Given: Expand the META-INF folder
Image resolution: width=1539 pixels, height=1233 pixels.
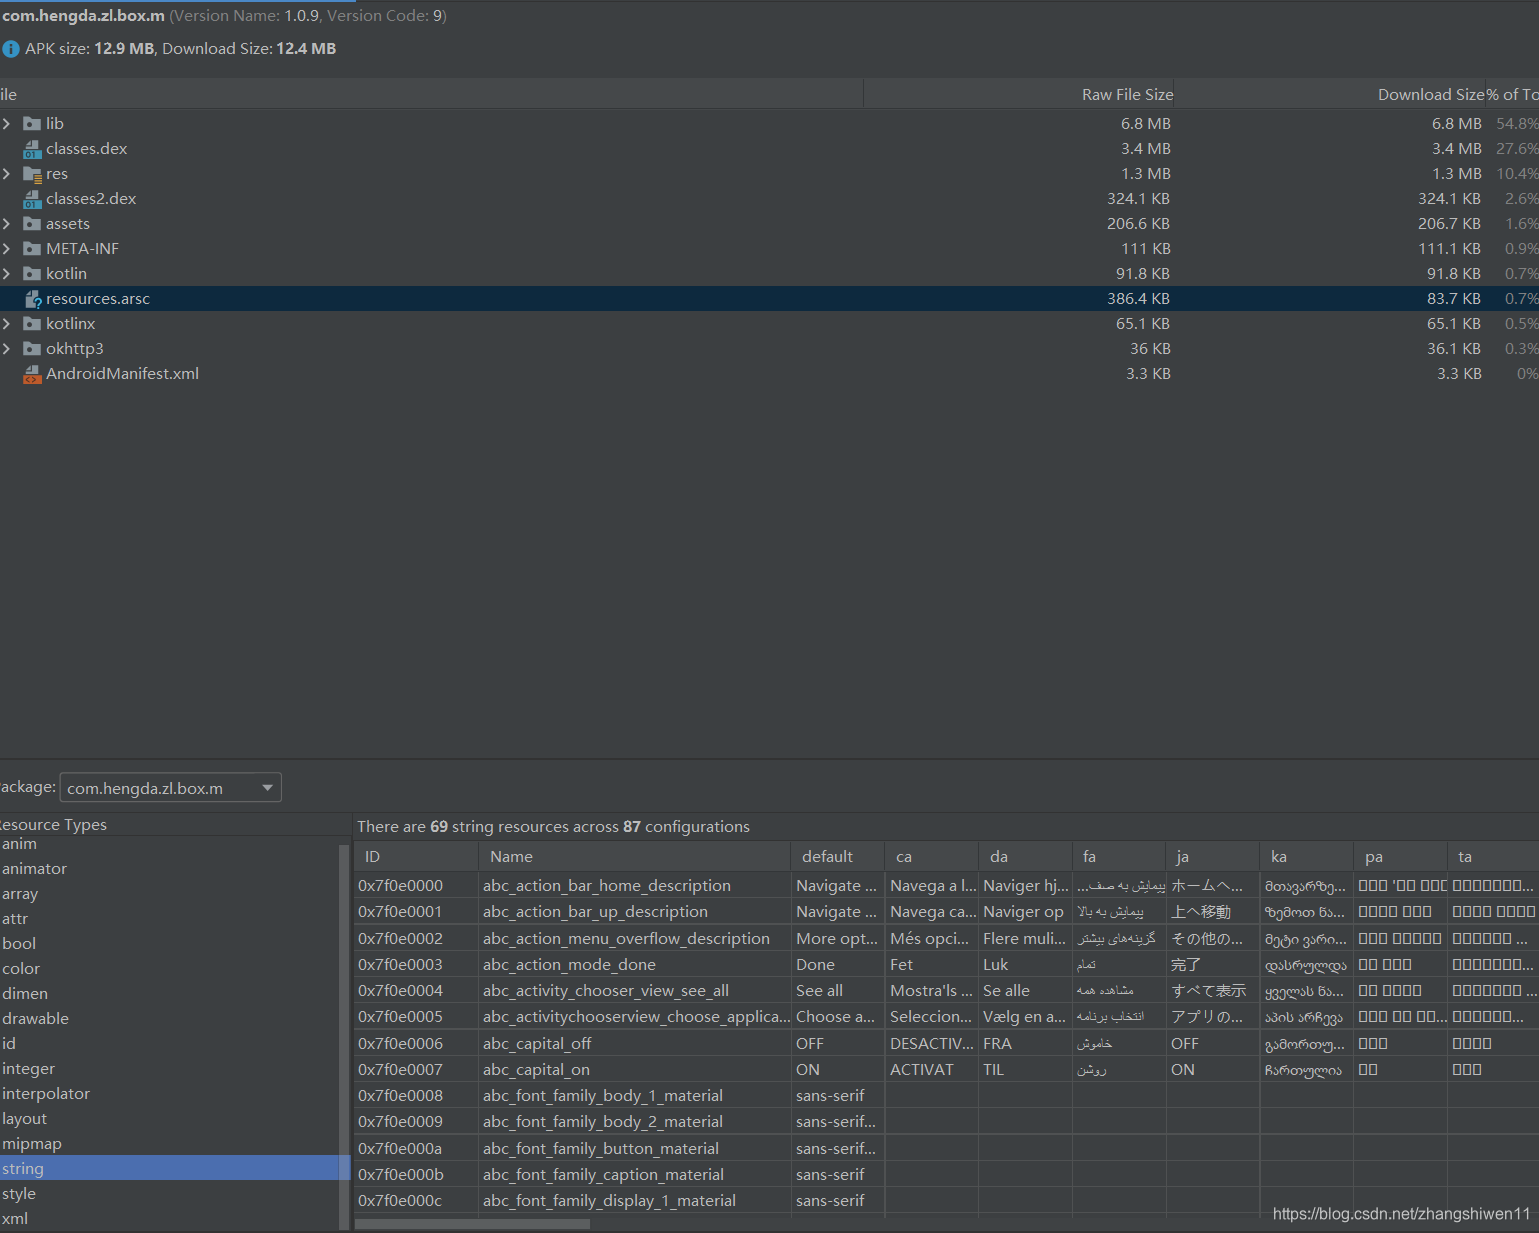Looking at the screenshot, I should click(7, 249).
